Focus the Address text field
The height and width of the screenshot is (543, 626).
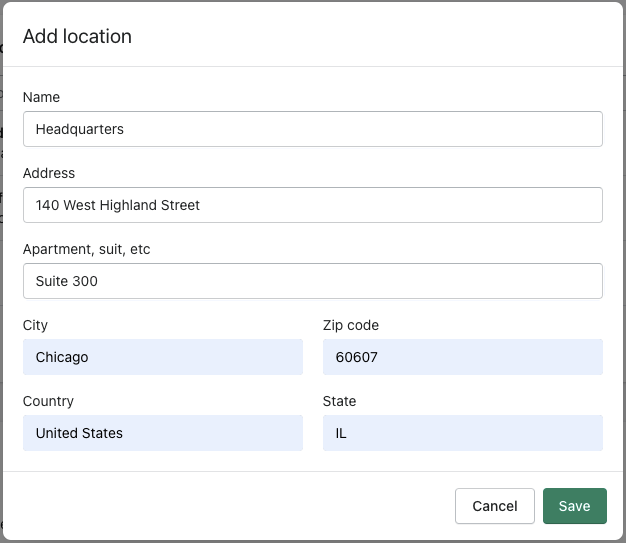312,205
